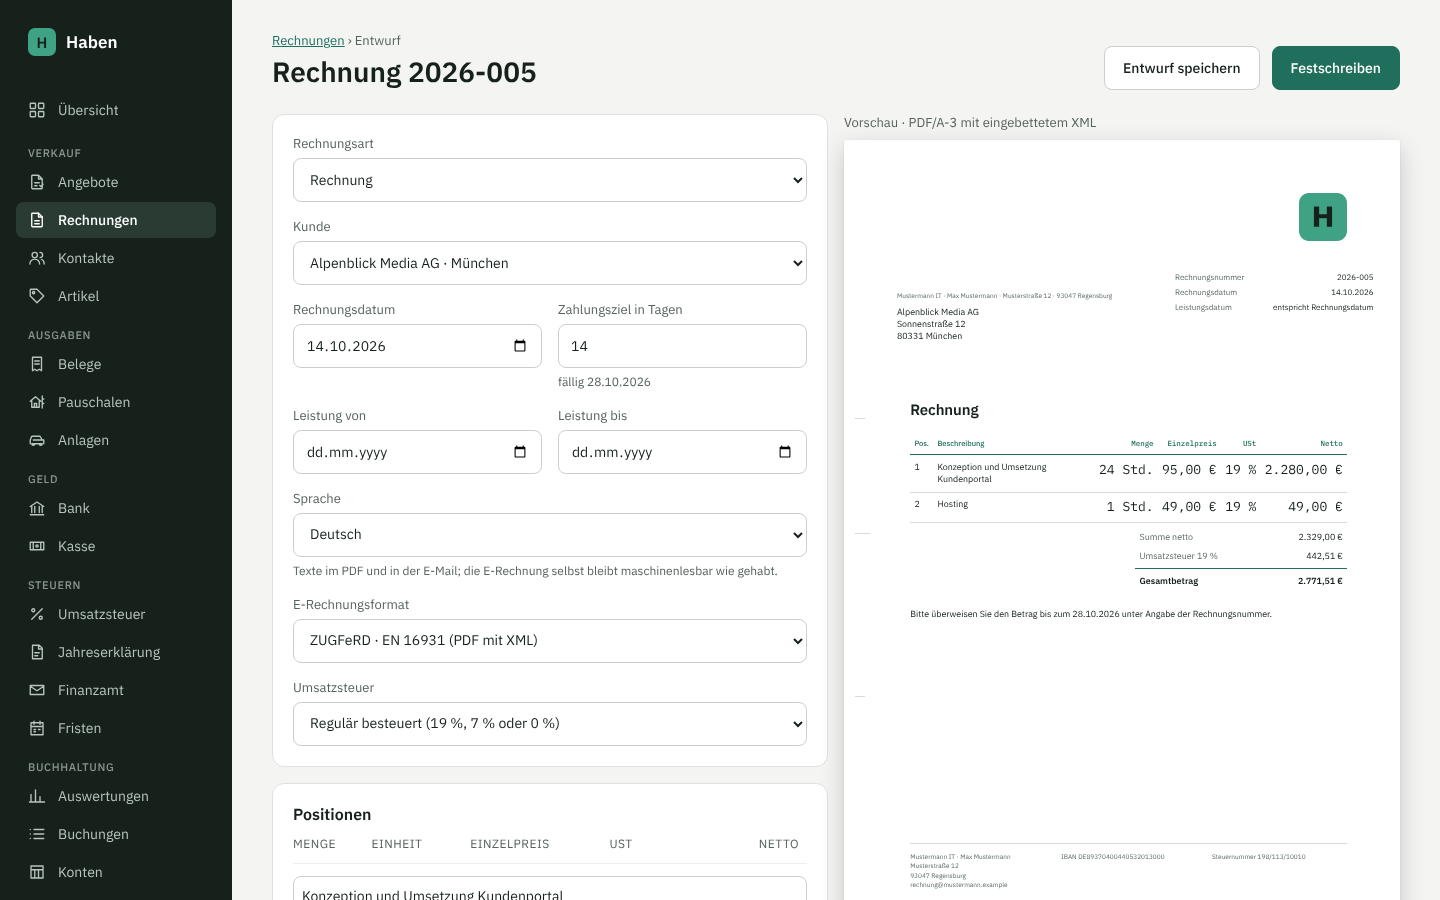
Task: Click the Übersicht grid icon
Action: pyautogui.click(x=37, y=110)
